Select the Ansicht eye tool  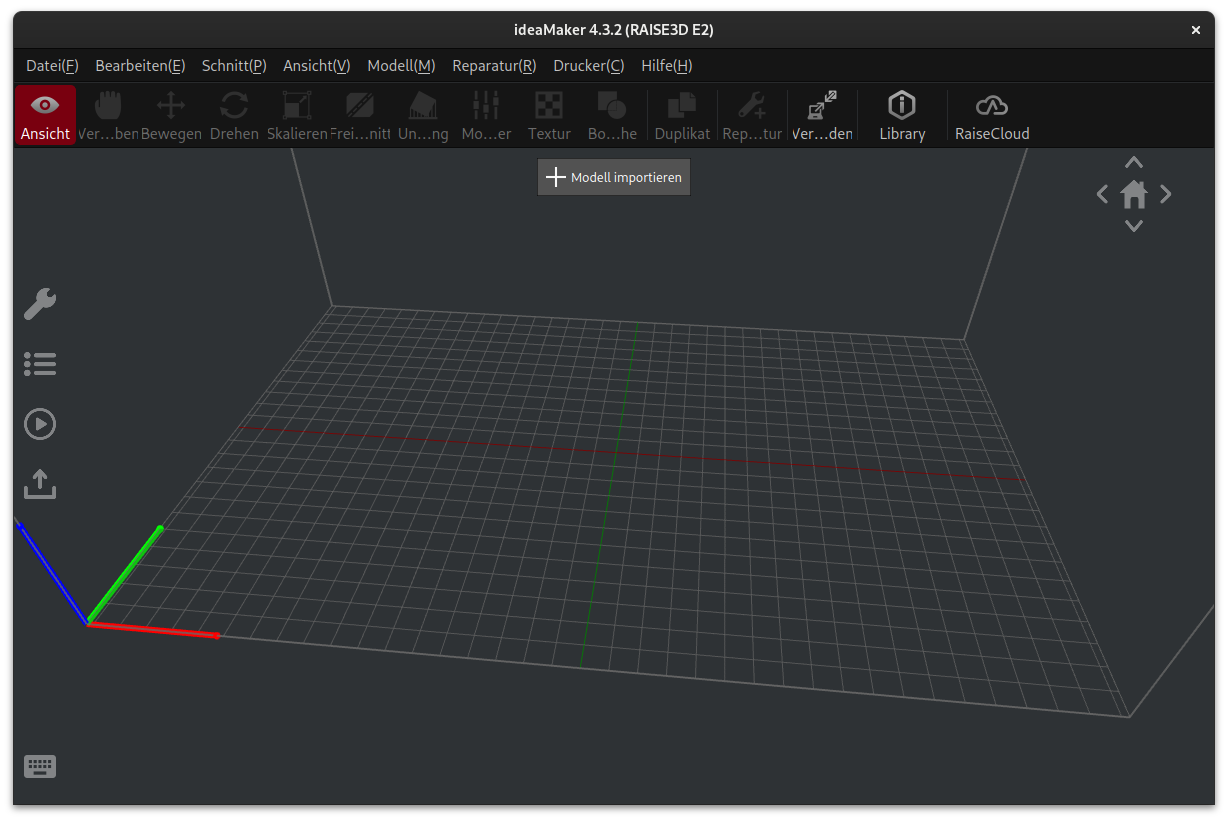pyautogui.click(x=45, y=115)
